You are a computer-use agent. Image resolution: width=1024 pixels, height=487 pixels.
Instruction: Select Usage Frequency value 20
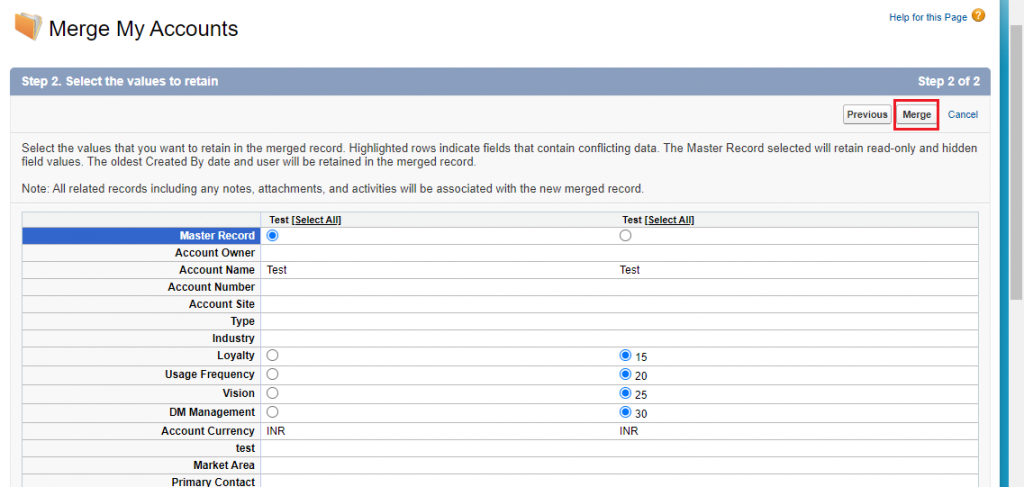pyautogui.click(x=626, y=374)
